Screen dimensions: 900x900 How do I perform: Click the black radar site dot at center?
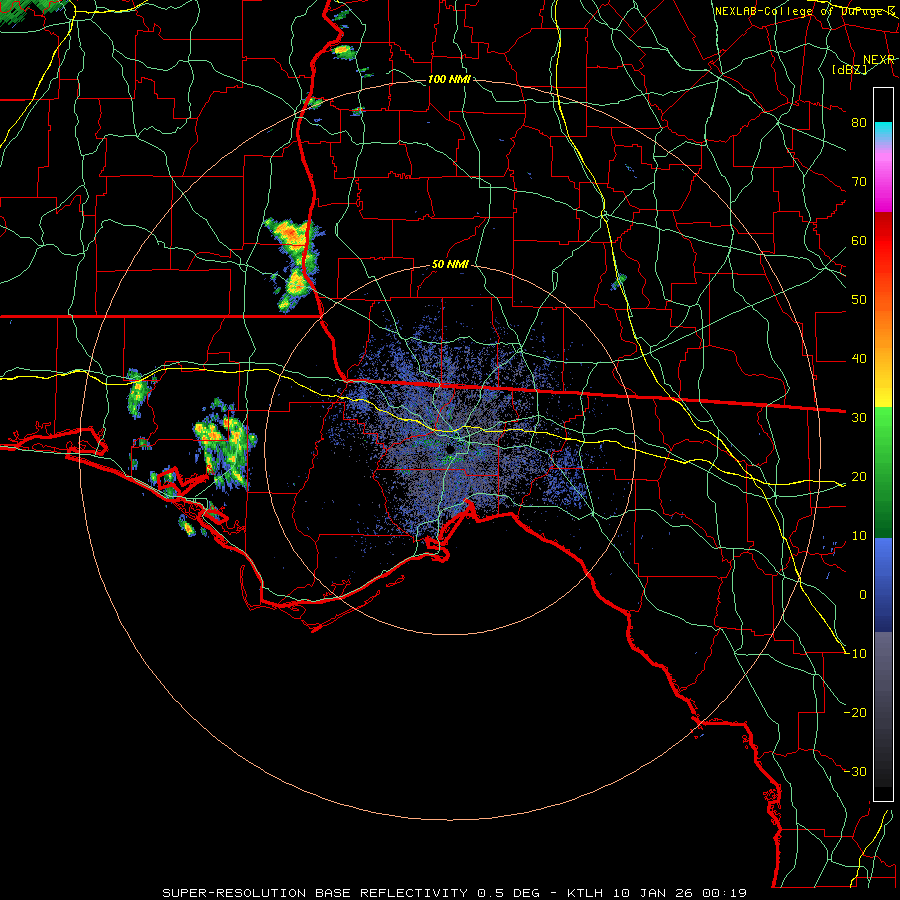tap(451, 449)
